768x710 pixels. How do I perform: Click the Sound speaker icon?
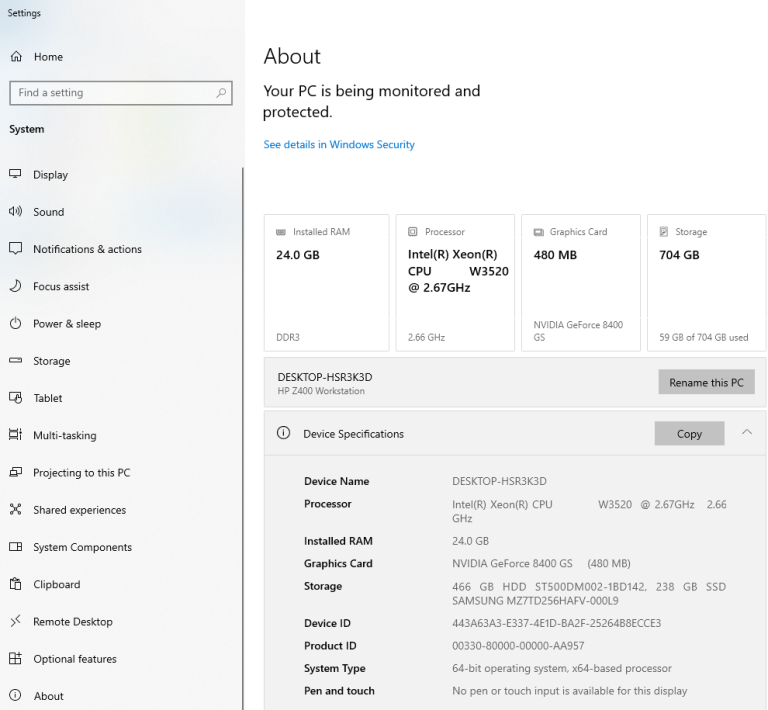click(x=16, y=212)
